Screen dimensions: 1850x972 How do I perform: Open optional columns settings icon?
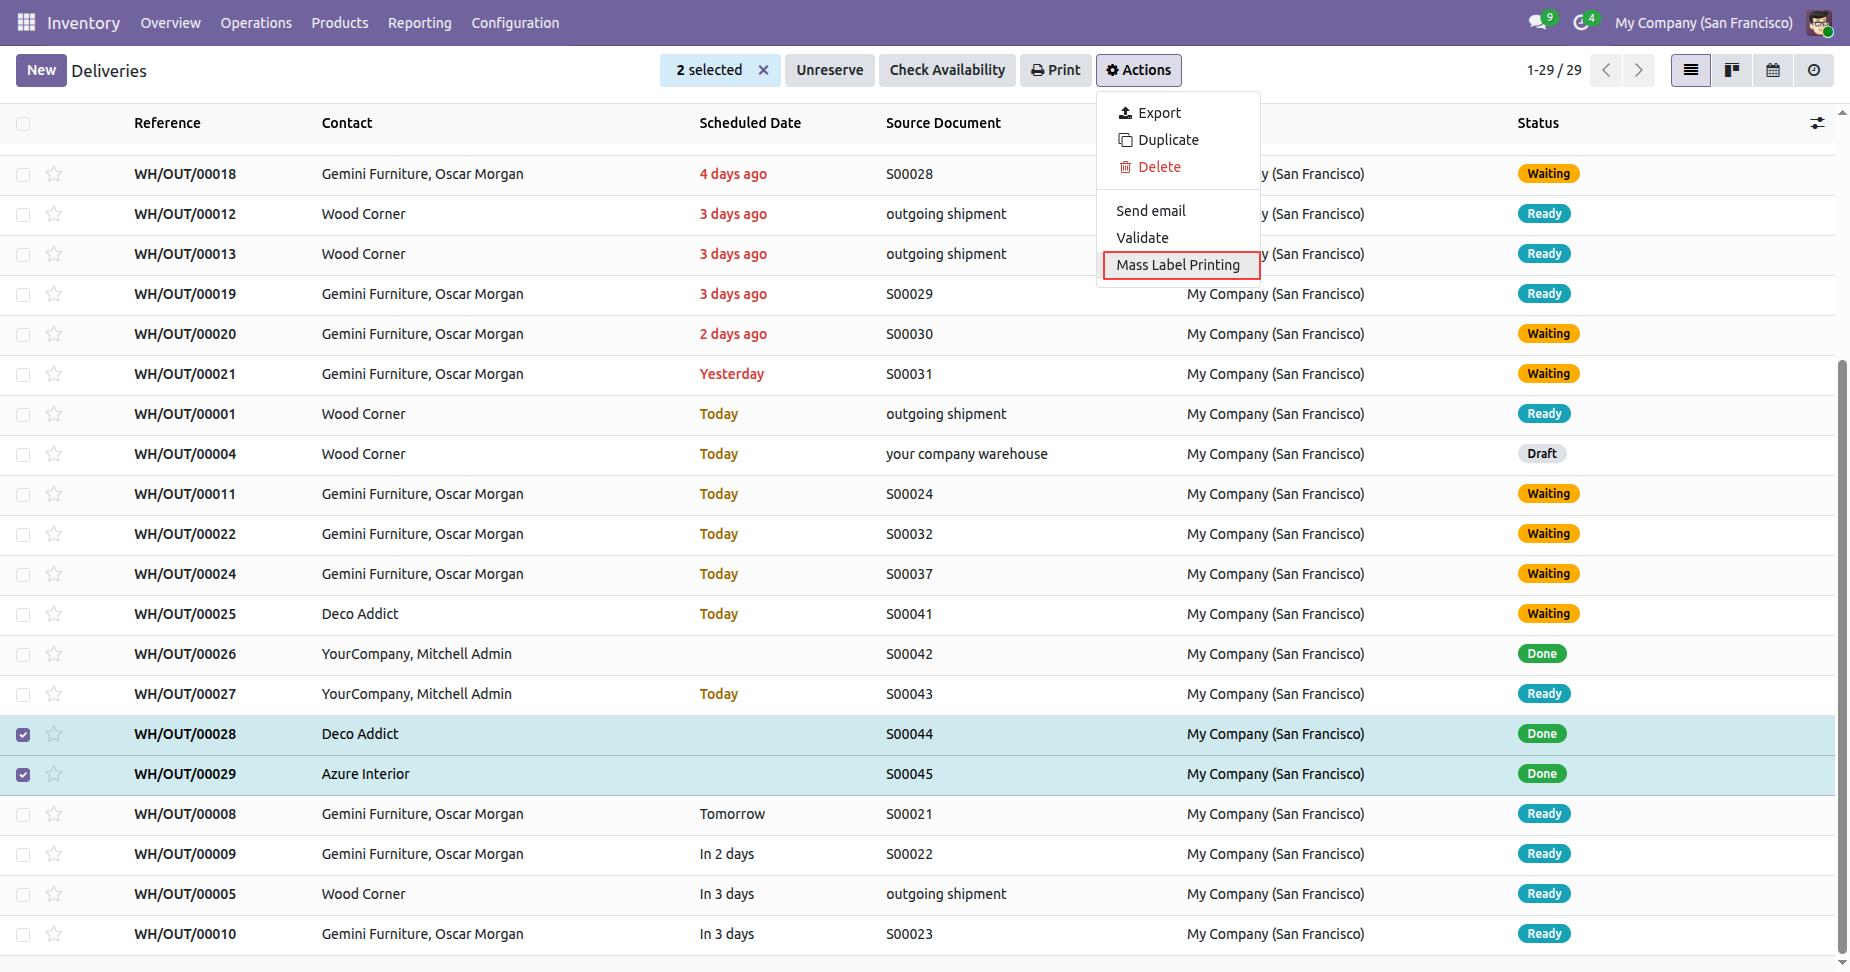[x=1817, y=123]
